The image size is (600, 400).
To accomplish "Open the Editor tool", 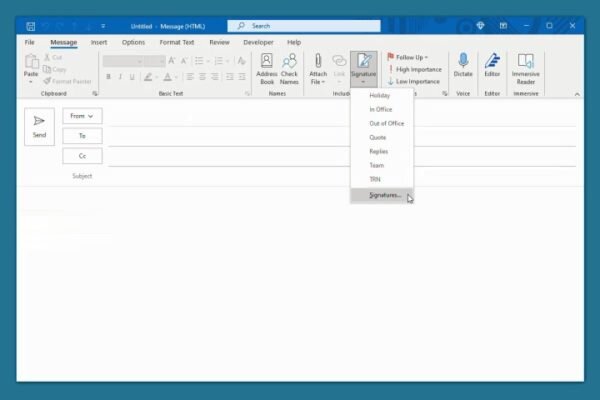I will (x=492, y=65).
